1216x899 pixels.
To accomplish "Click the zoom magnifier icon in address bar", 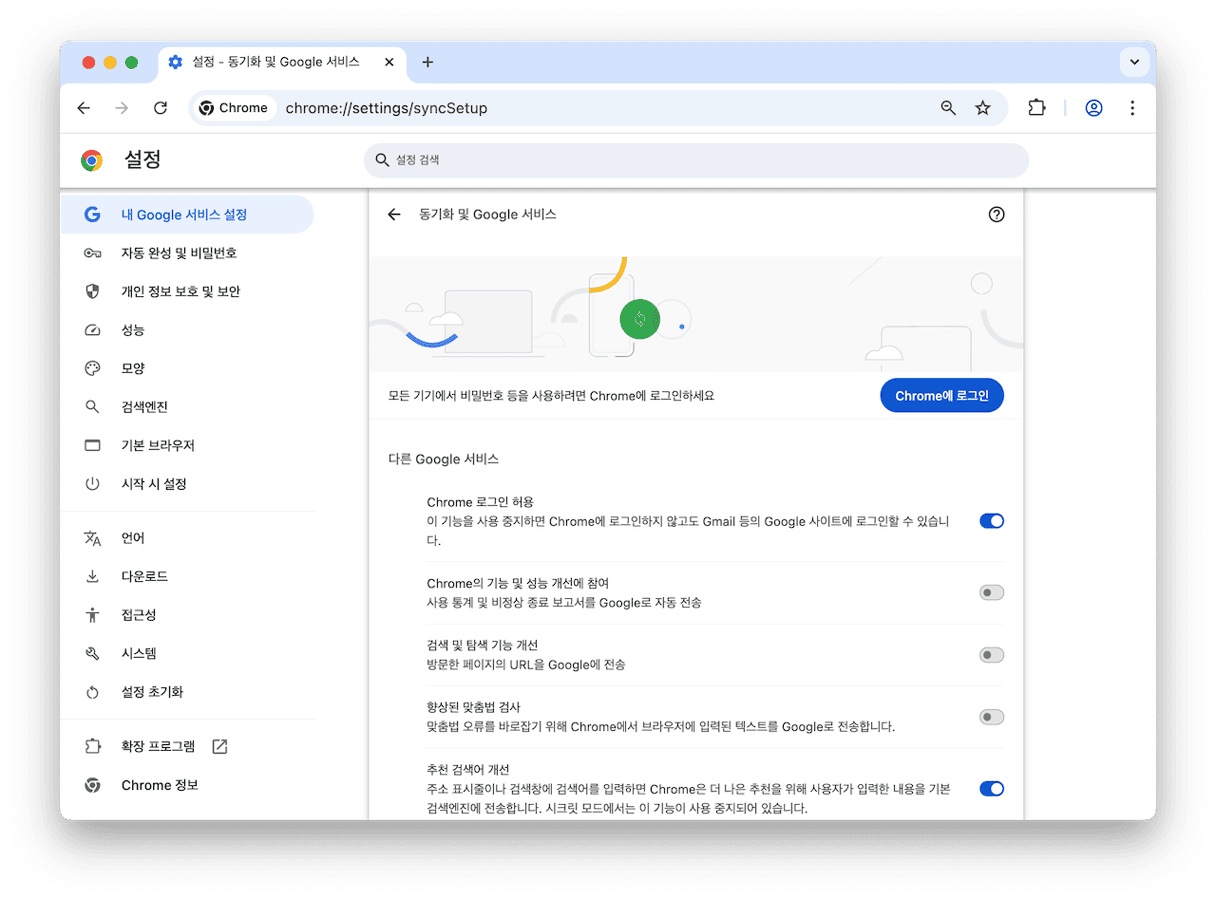I will [948, 108].
